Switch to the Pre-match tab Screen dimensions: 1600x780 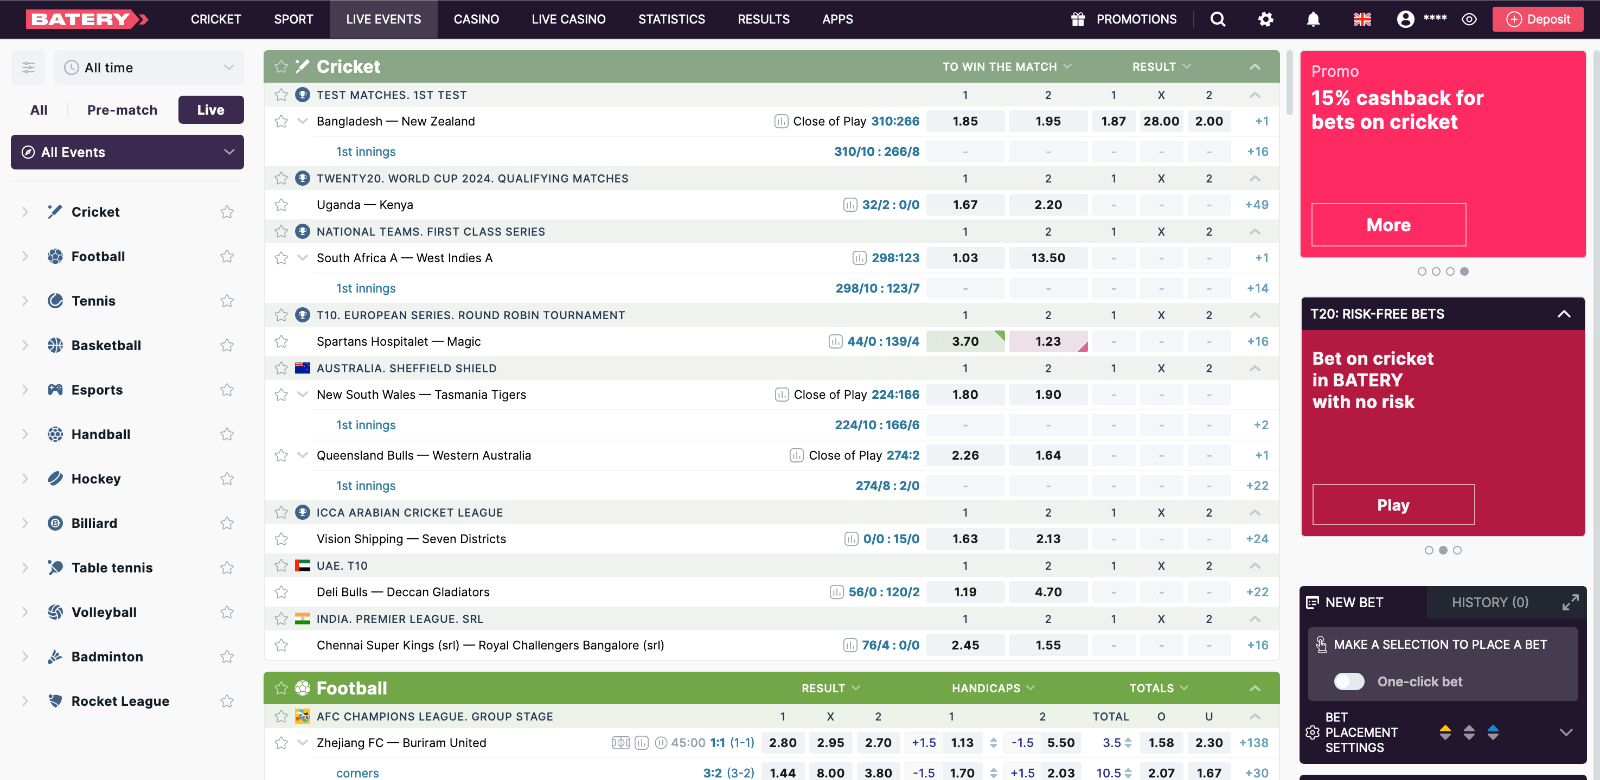click(122, 110)
